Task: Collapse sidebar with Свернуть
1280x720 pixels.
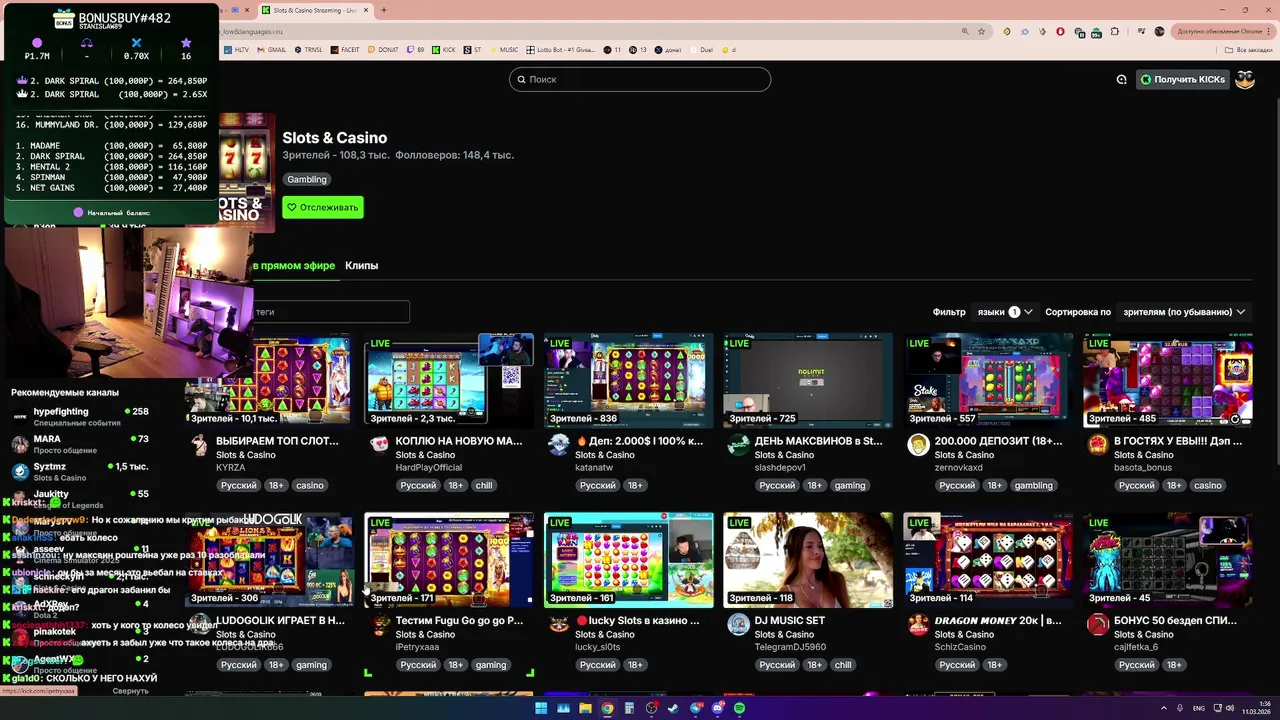Action: tap(130, 691)
